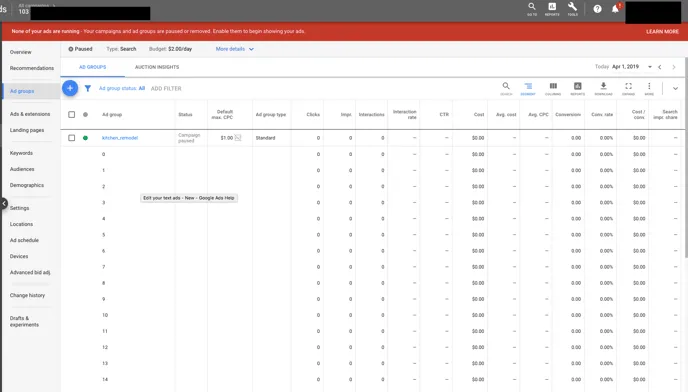Open Audiences in the sidebar
The height and width of the screenshot is (392, 688).
click(x=22, y=169)
